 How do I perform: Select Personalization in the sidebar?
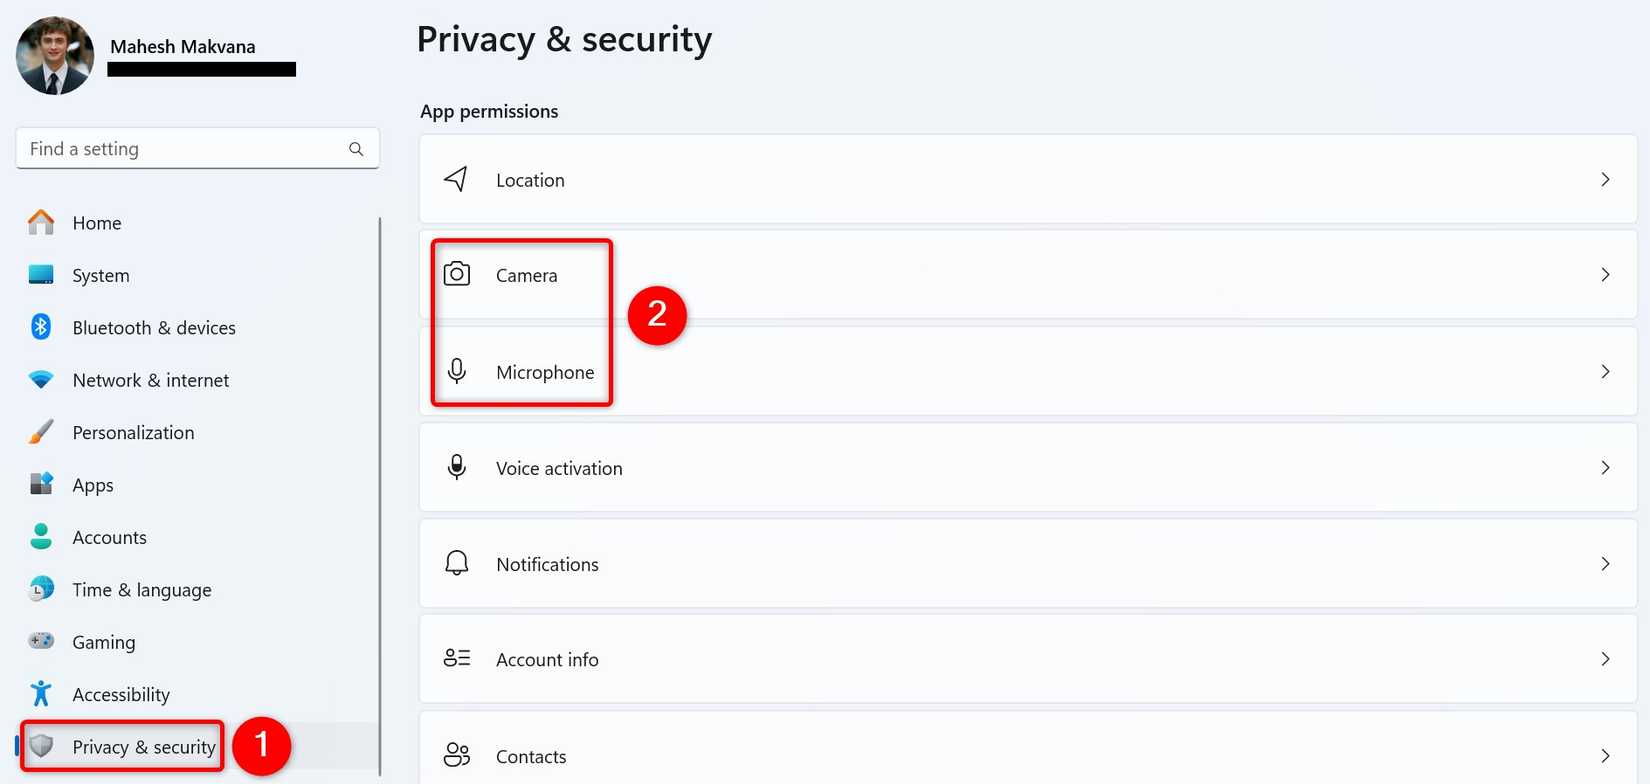pos(133,432)
